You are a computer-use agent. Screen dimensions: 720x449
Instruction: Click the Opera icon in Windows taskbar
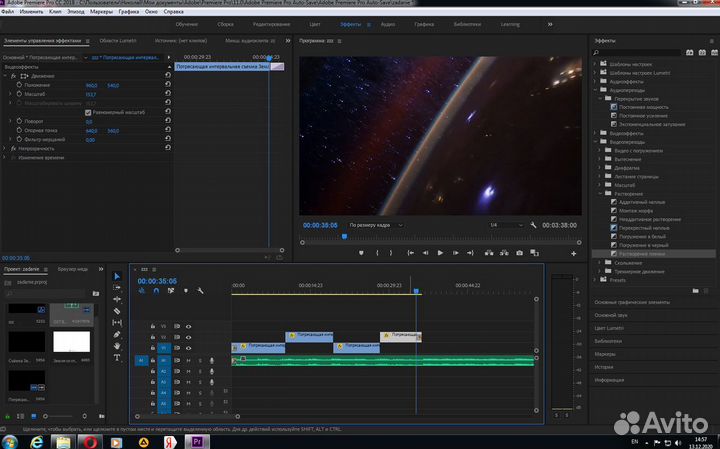point(90,440)
